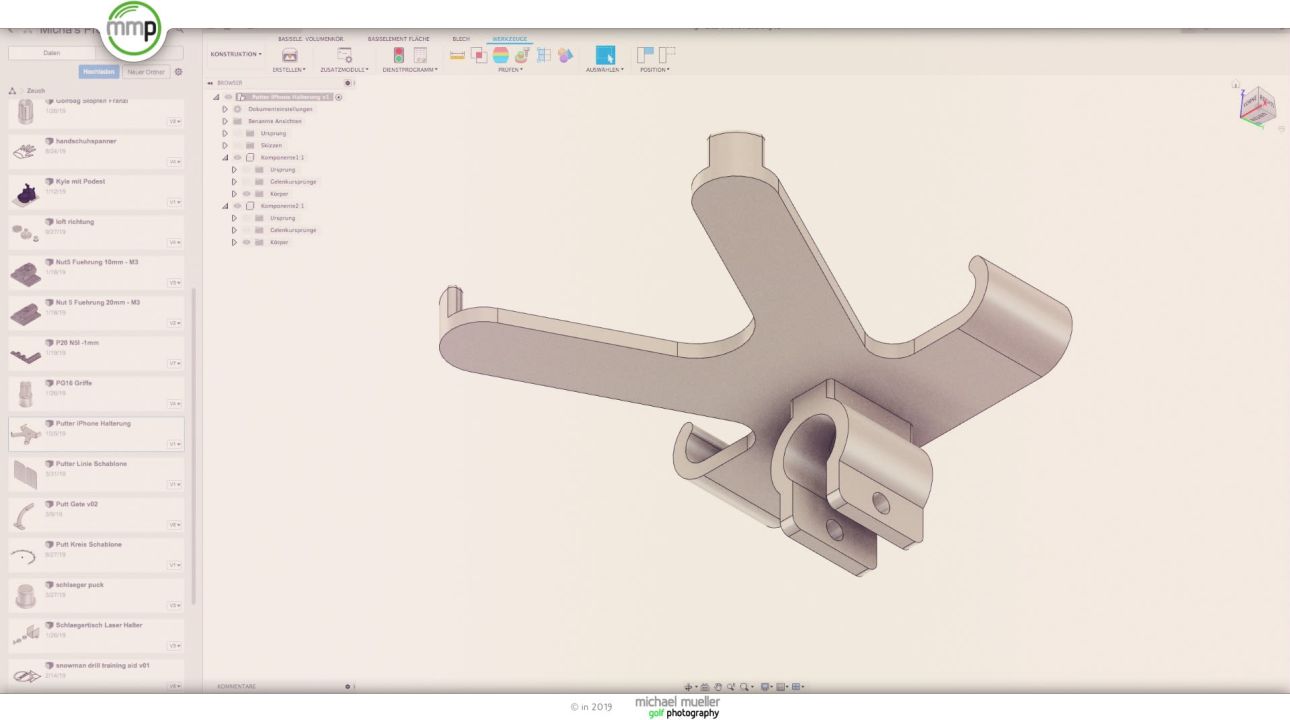Open the Zoom Window fit options
Image resolution: width=1290 pixels, height=720 pixels.
pos(746,687)
